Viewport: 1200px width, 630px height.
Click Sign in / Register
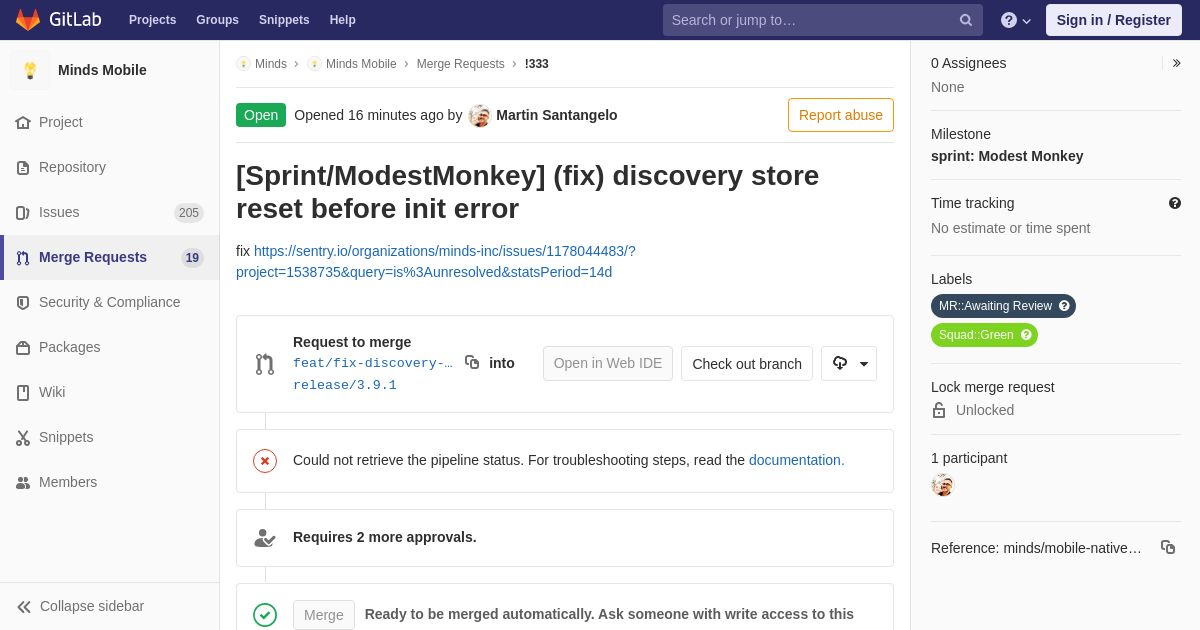(1113, 20)
